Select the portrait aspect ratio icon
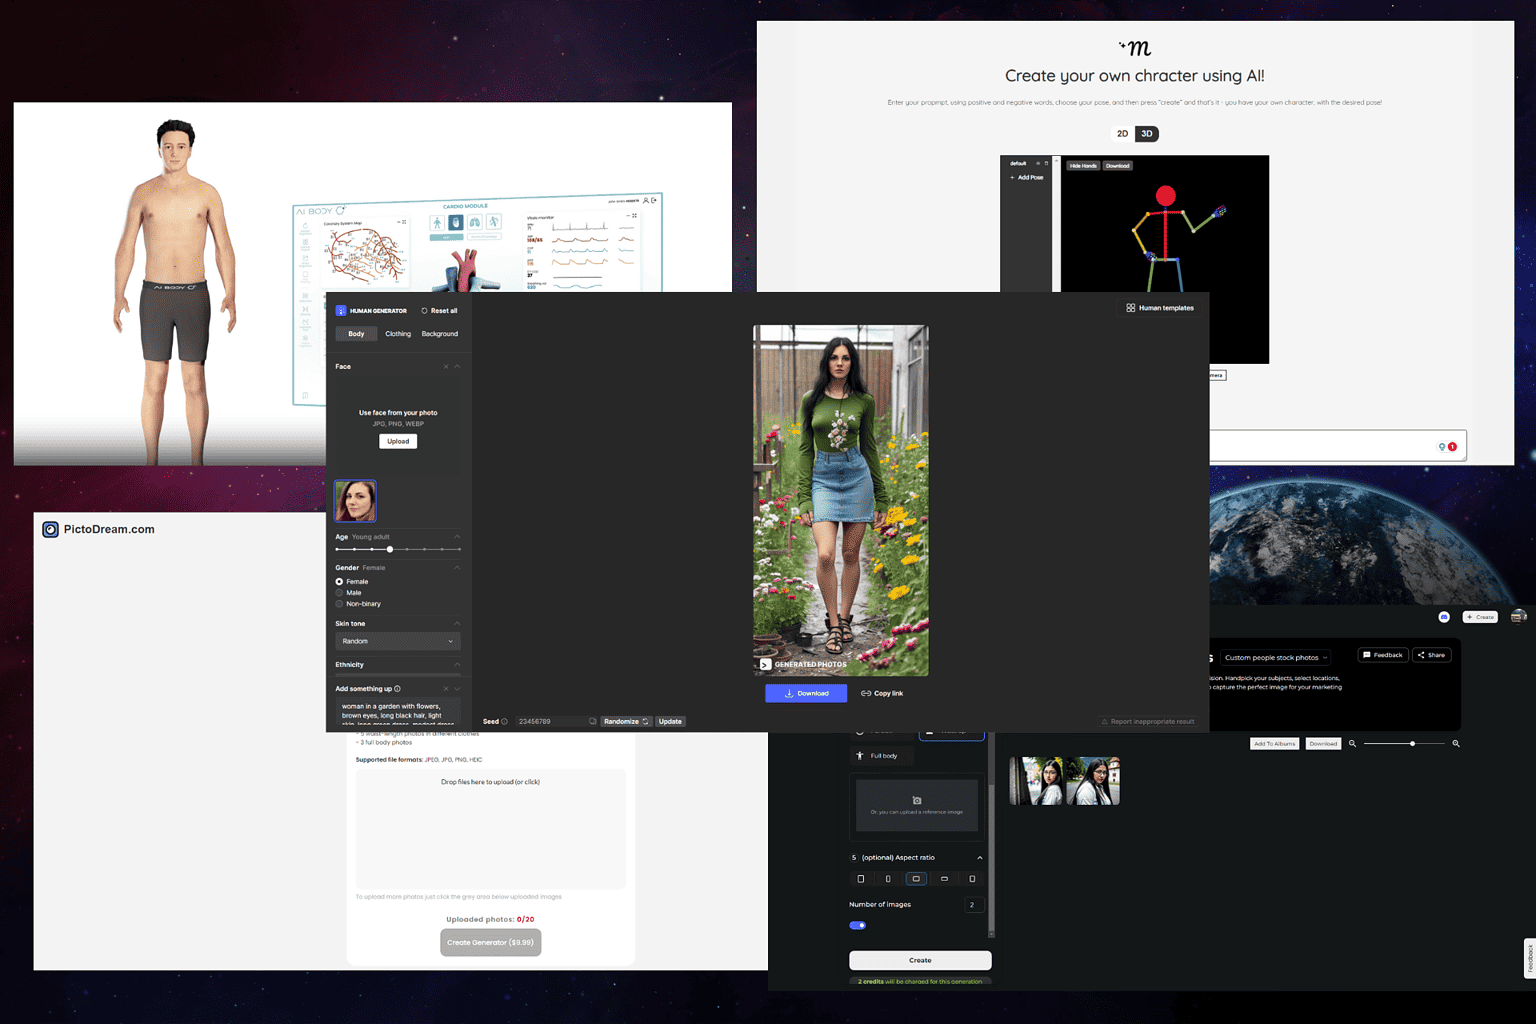Screen dimensions: 1536x1024 tap(861, 878)
